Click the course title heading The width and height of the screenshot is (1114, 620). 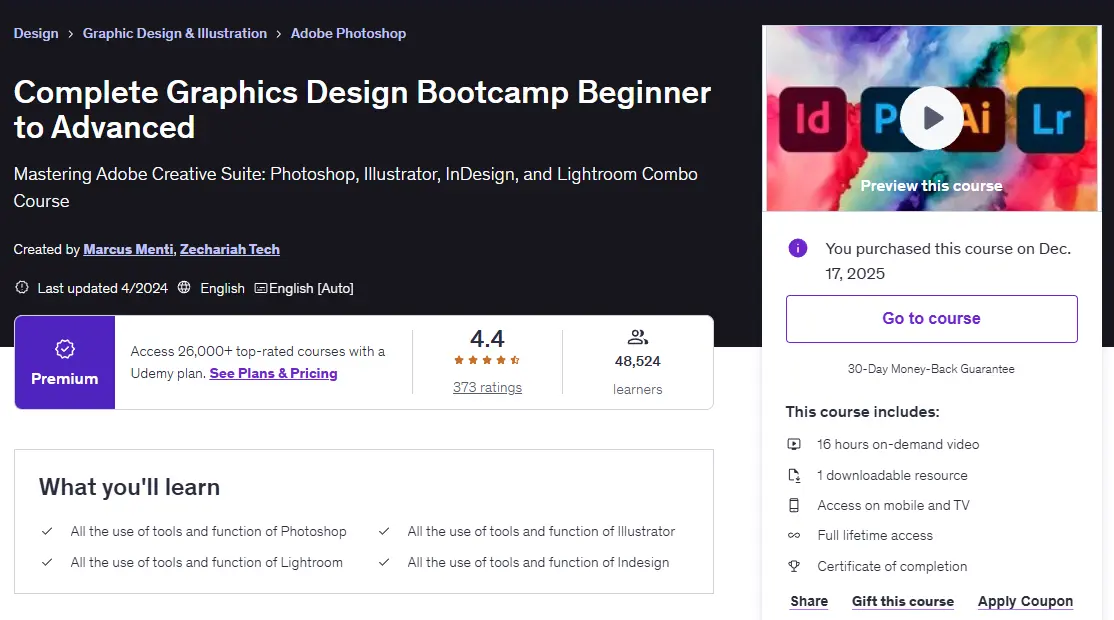362,109
